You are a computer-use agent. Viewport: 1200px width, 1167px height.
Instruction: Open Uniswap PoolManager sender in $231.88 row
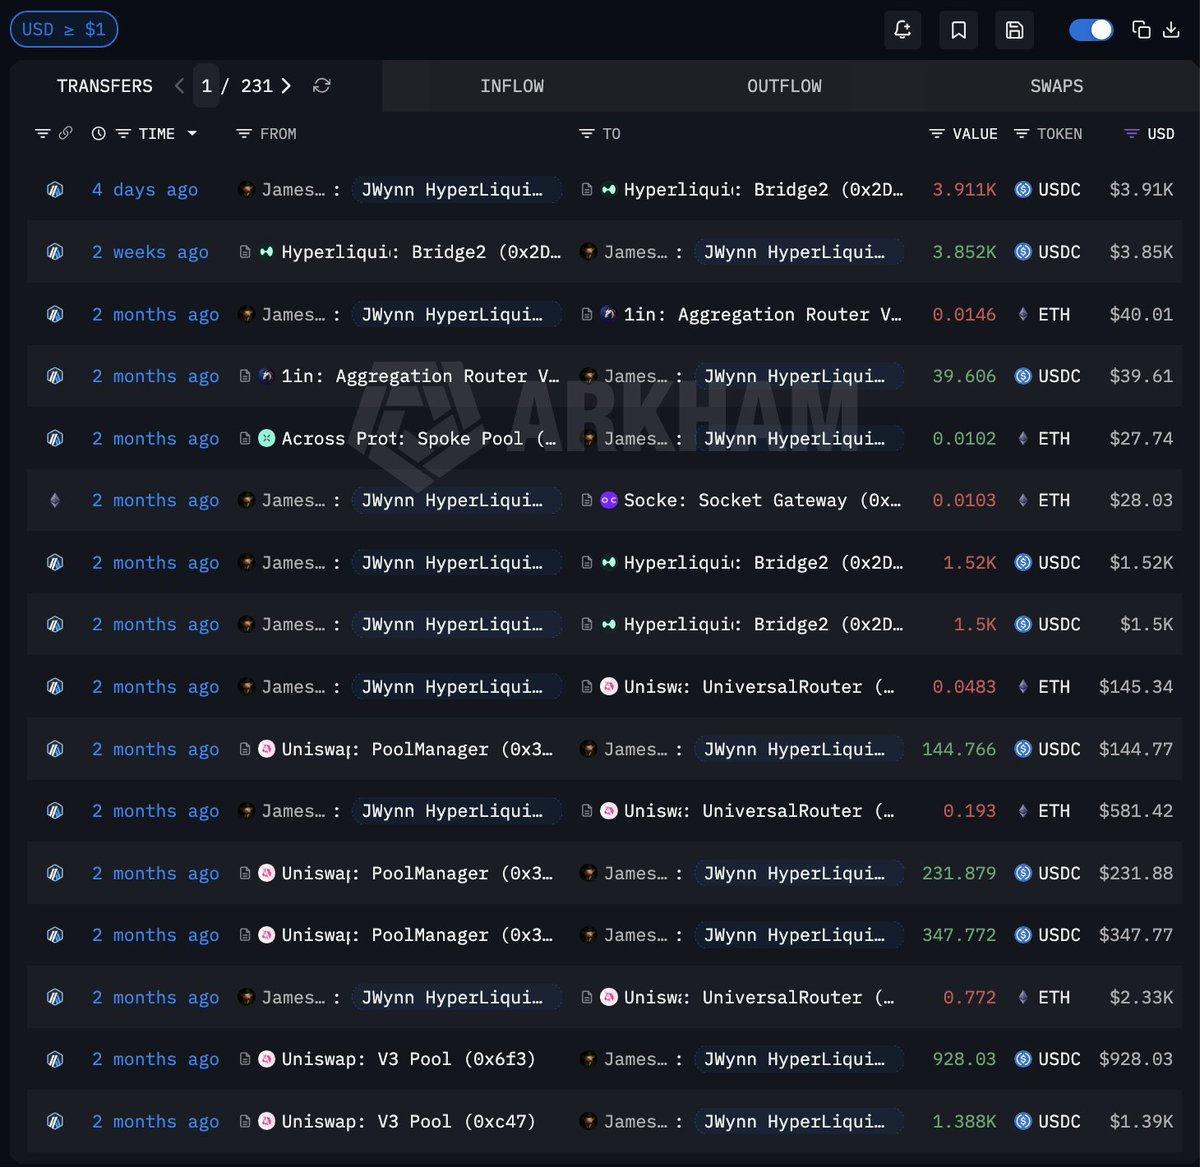[x=417, y=873]
